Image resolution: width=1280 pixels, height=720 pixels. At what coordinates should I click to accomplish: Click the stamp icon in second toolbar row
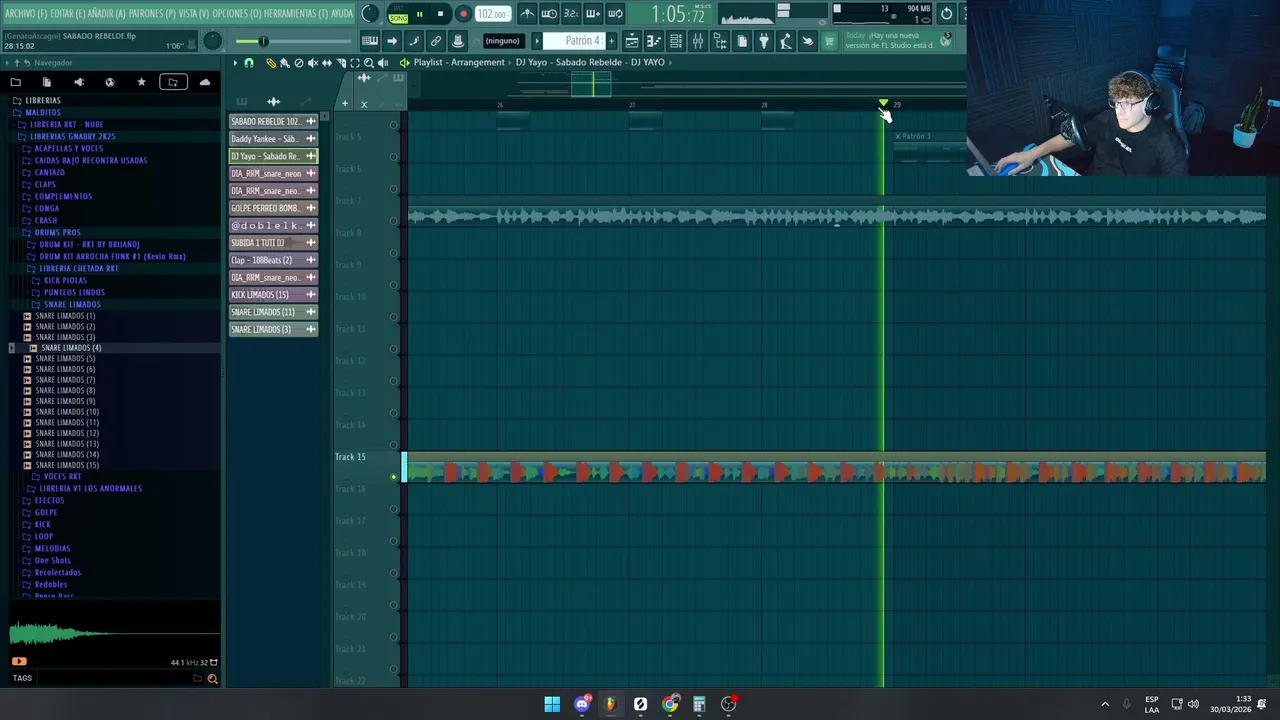[x=458, y=41]
